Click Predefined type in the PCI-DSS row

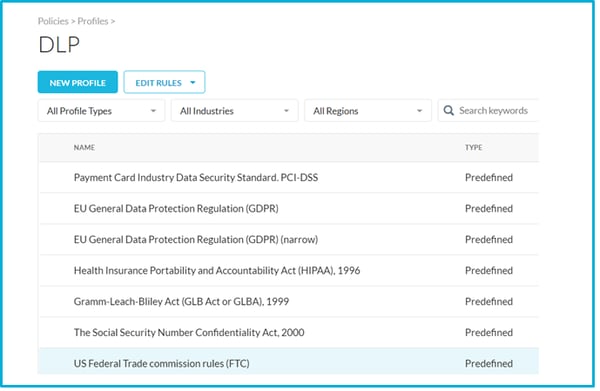point(489,178)
